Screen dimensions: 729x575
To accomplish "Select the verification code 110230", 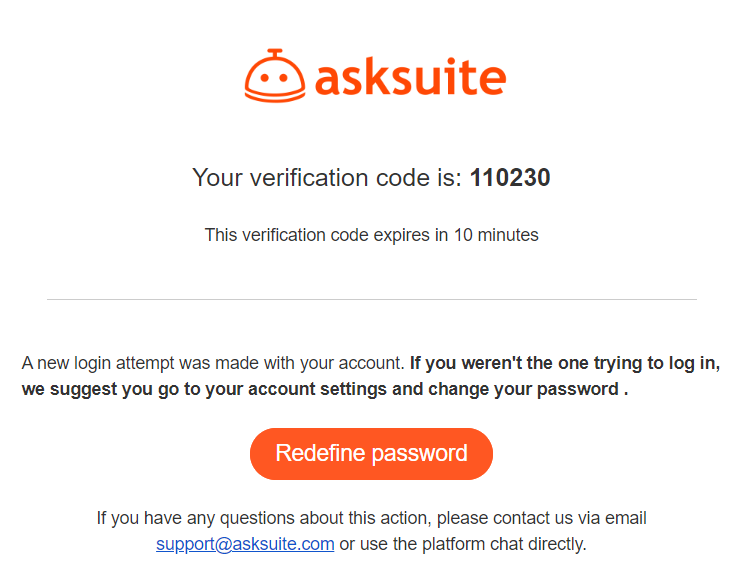I will pyautogui.click(x=510, y=178).
